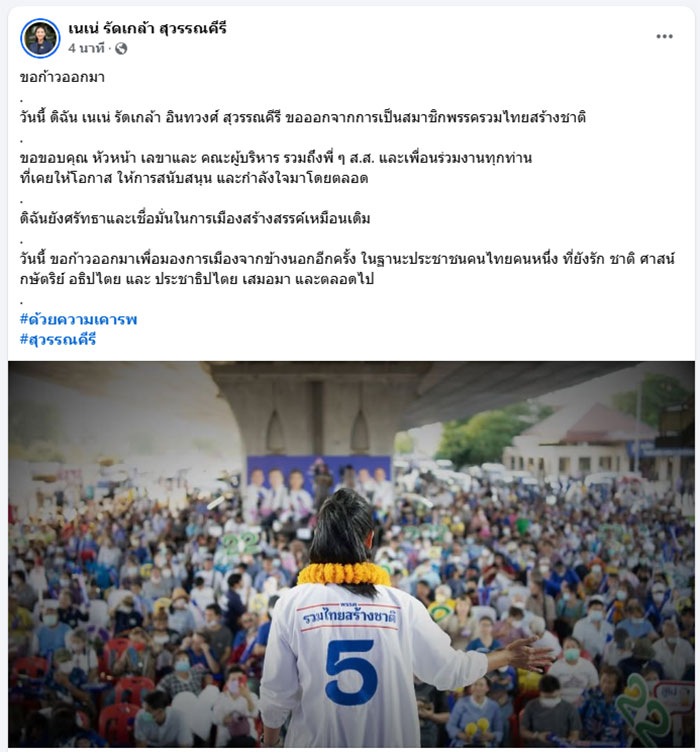Click the blue number 5 on shirt
Screen dimensions: 700x752
(351, 672)
